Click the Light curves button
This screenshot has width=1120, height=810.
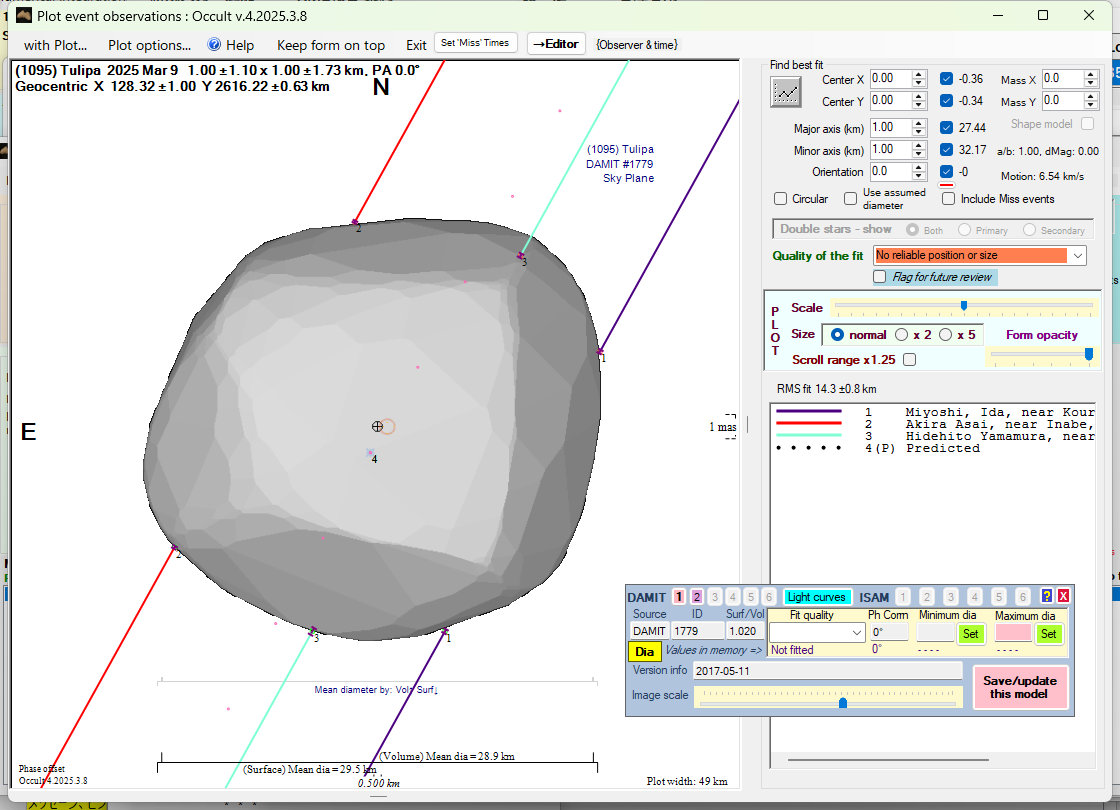(817, 597)
